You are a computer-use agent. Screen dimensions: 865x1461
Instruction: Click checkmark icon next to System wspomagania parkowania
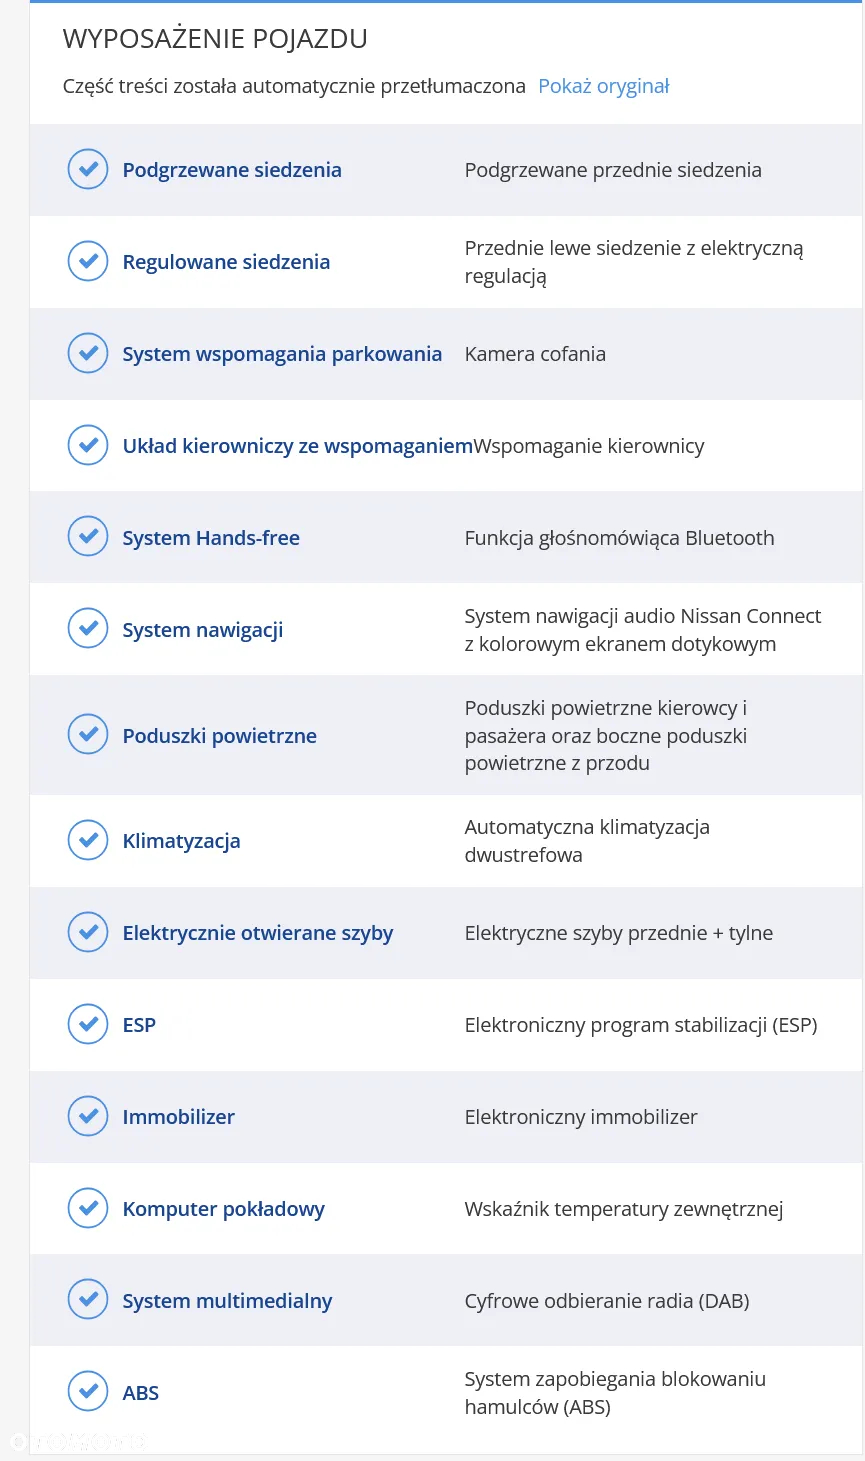[x=88, y=353]
